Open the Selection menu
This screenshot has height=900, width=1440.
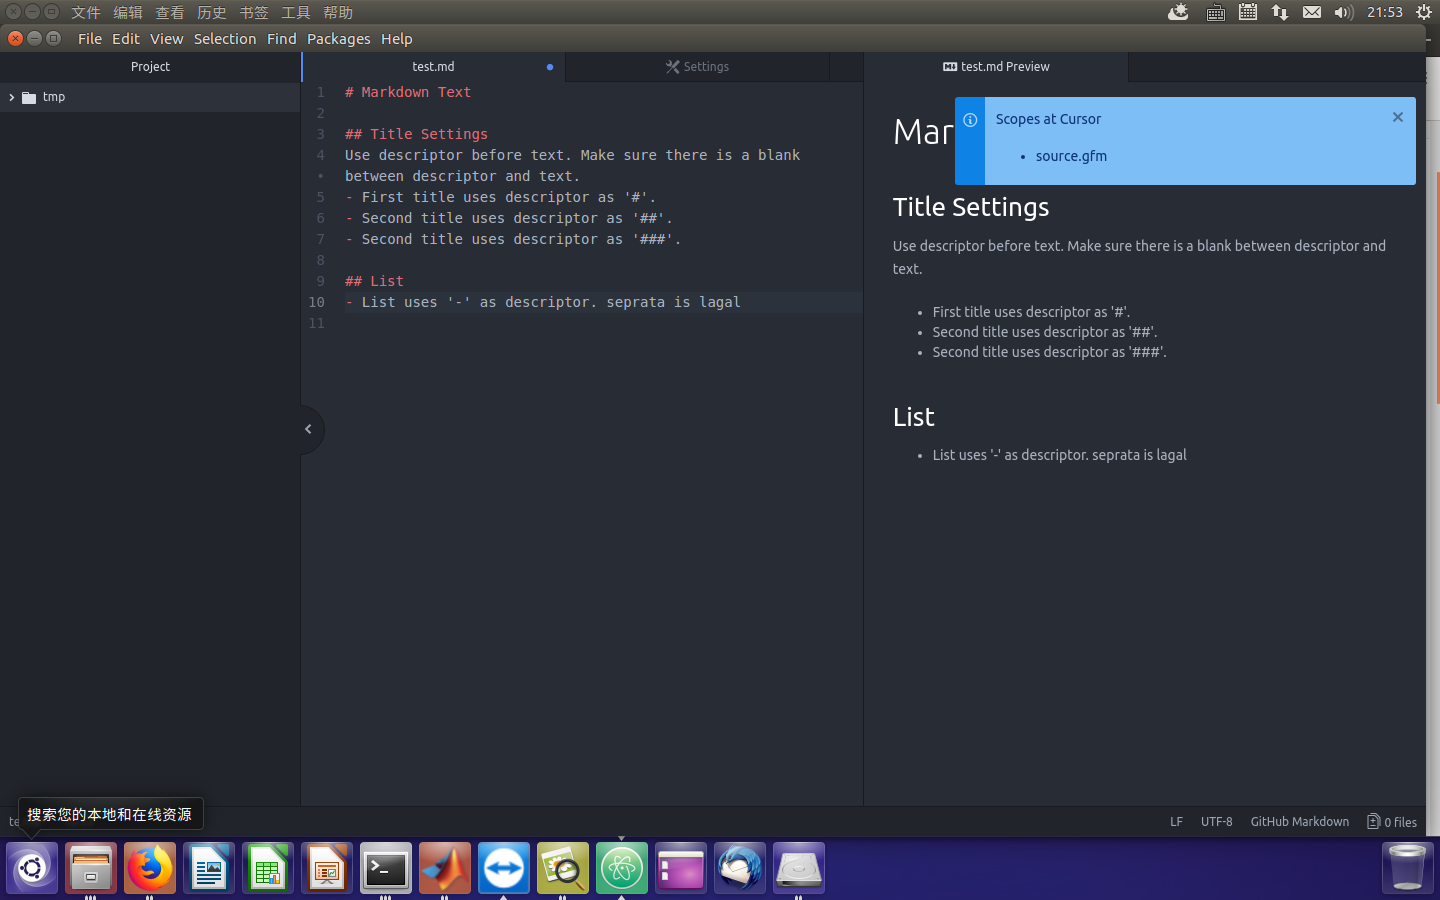225,38
